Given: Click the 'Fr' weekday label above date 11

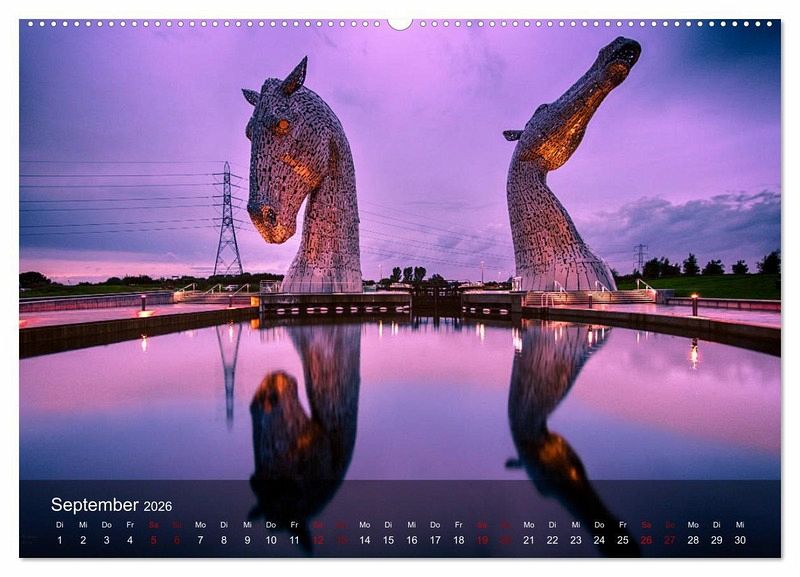Looking at the screenshot, I should coord(294,525).
